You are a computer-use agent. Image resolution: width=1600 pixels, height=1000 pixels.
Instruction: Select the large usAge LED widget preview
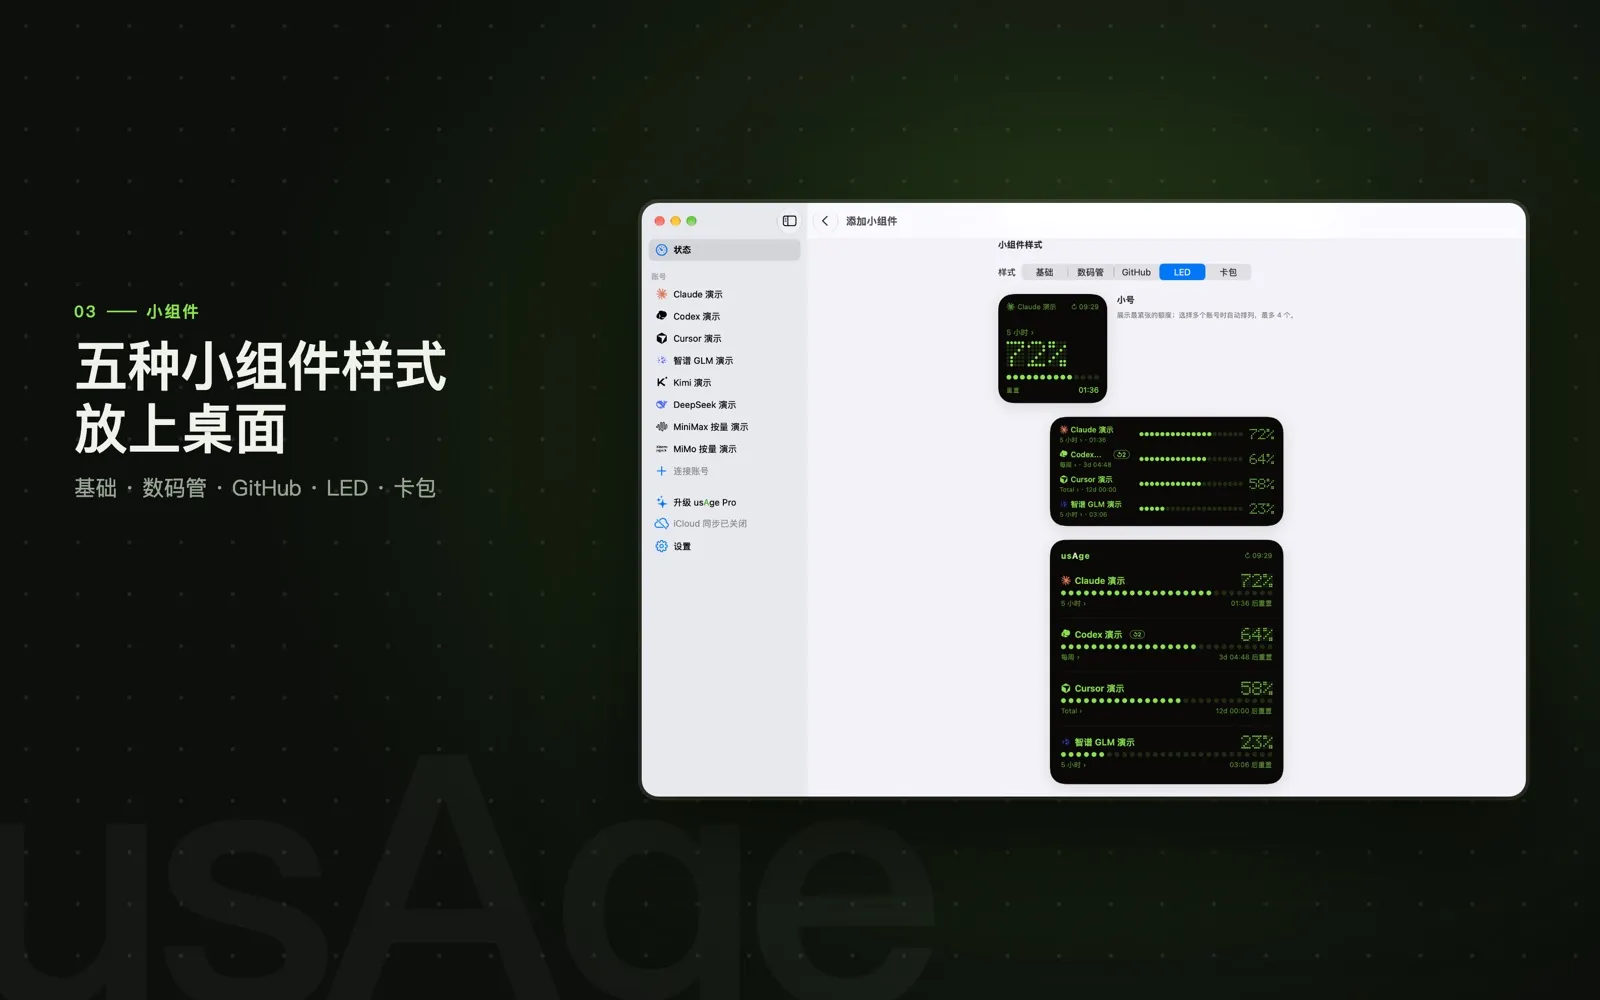pos(1166,662)
